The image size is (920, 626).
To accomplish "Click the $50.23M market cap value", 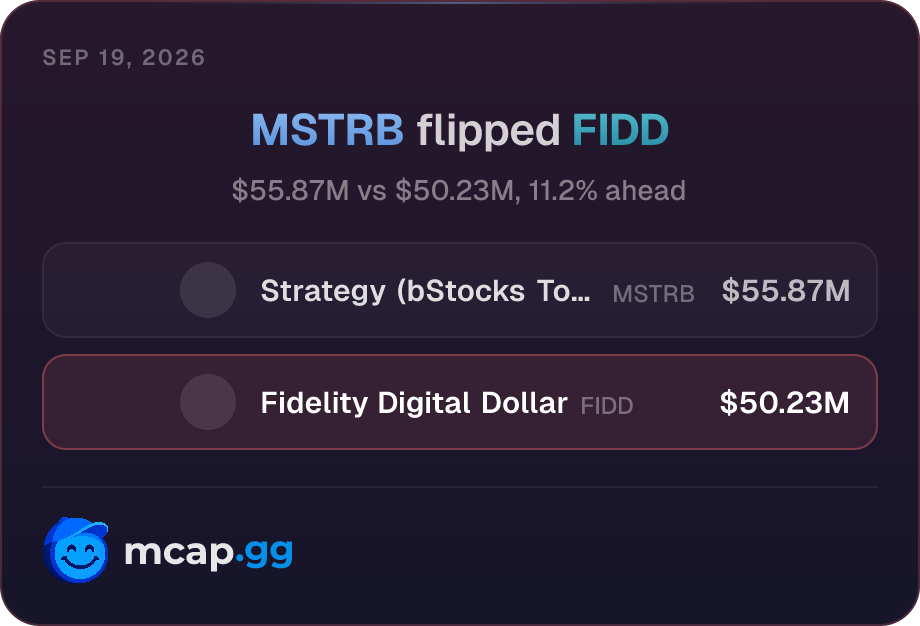I will point(784,402).
